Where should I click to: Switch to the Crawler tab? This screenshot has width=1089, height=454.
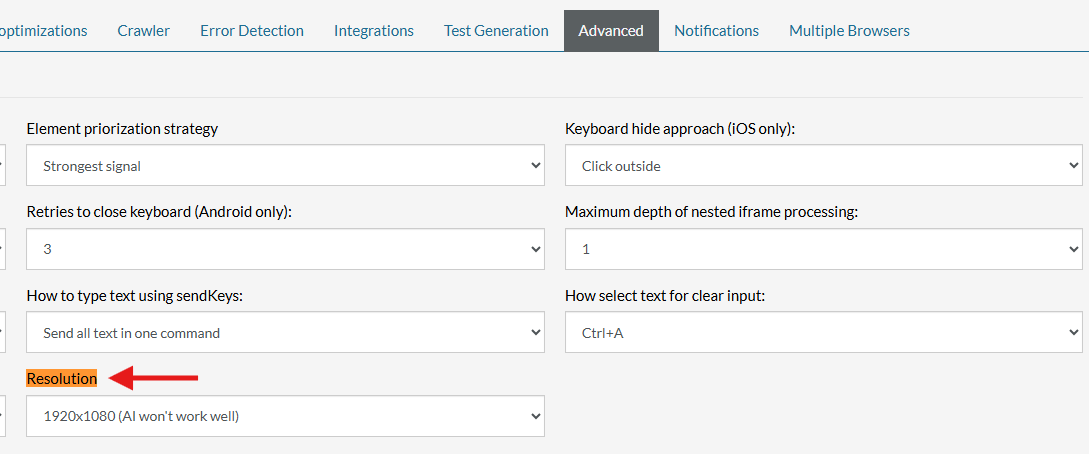click(143, 30)
